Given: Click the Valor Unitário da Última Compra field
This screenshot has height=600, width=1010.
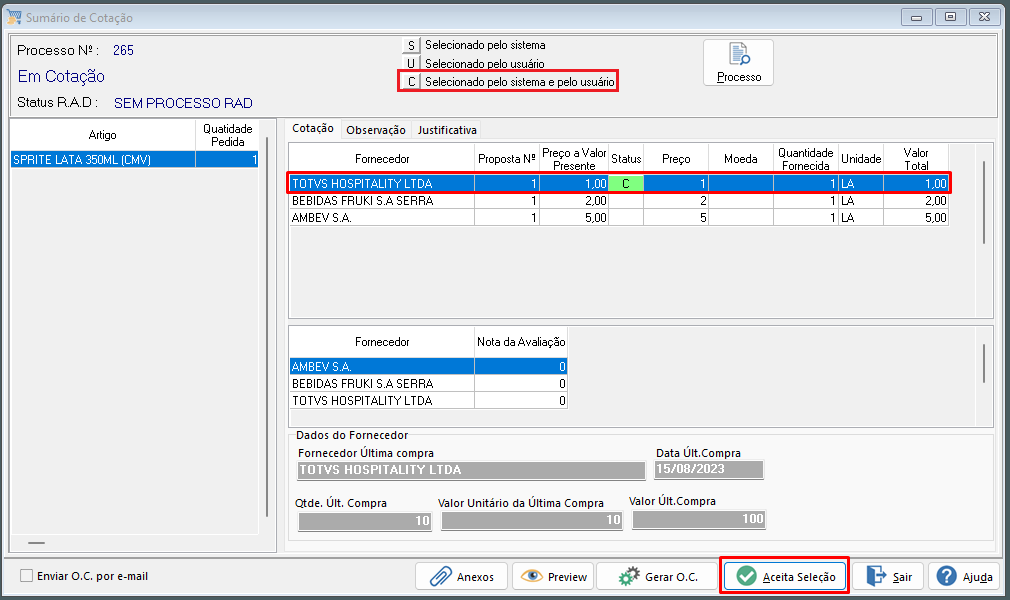Looking at the screenshot, I should pos(531,520).
